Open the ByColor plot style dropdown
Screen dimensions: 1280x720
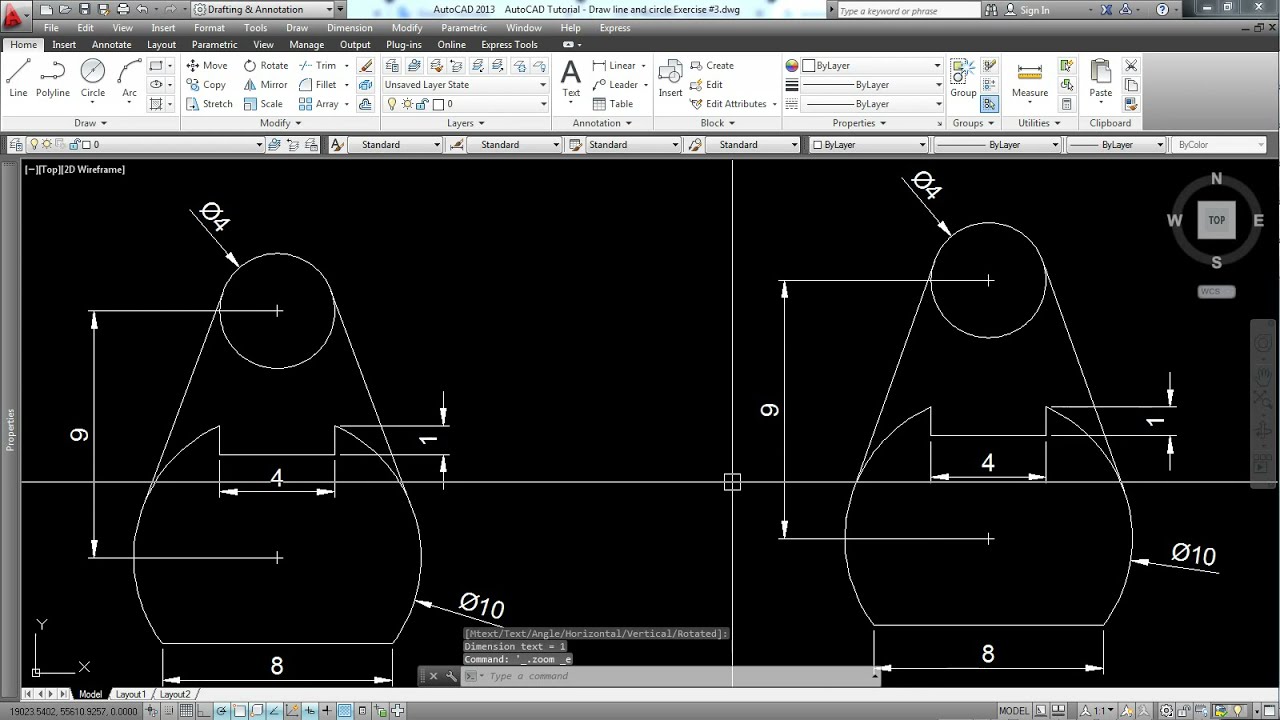(1220, 145)
